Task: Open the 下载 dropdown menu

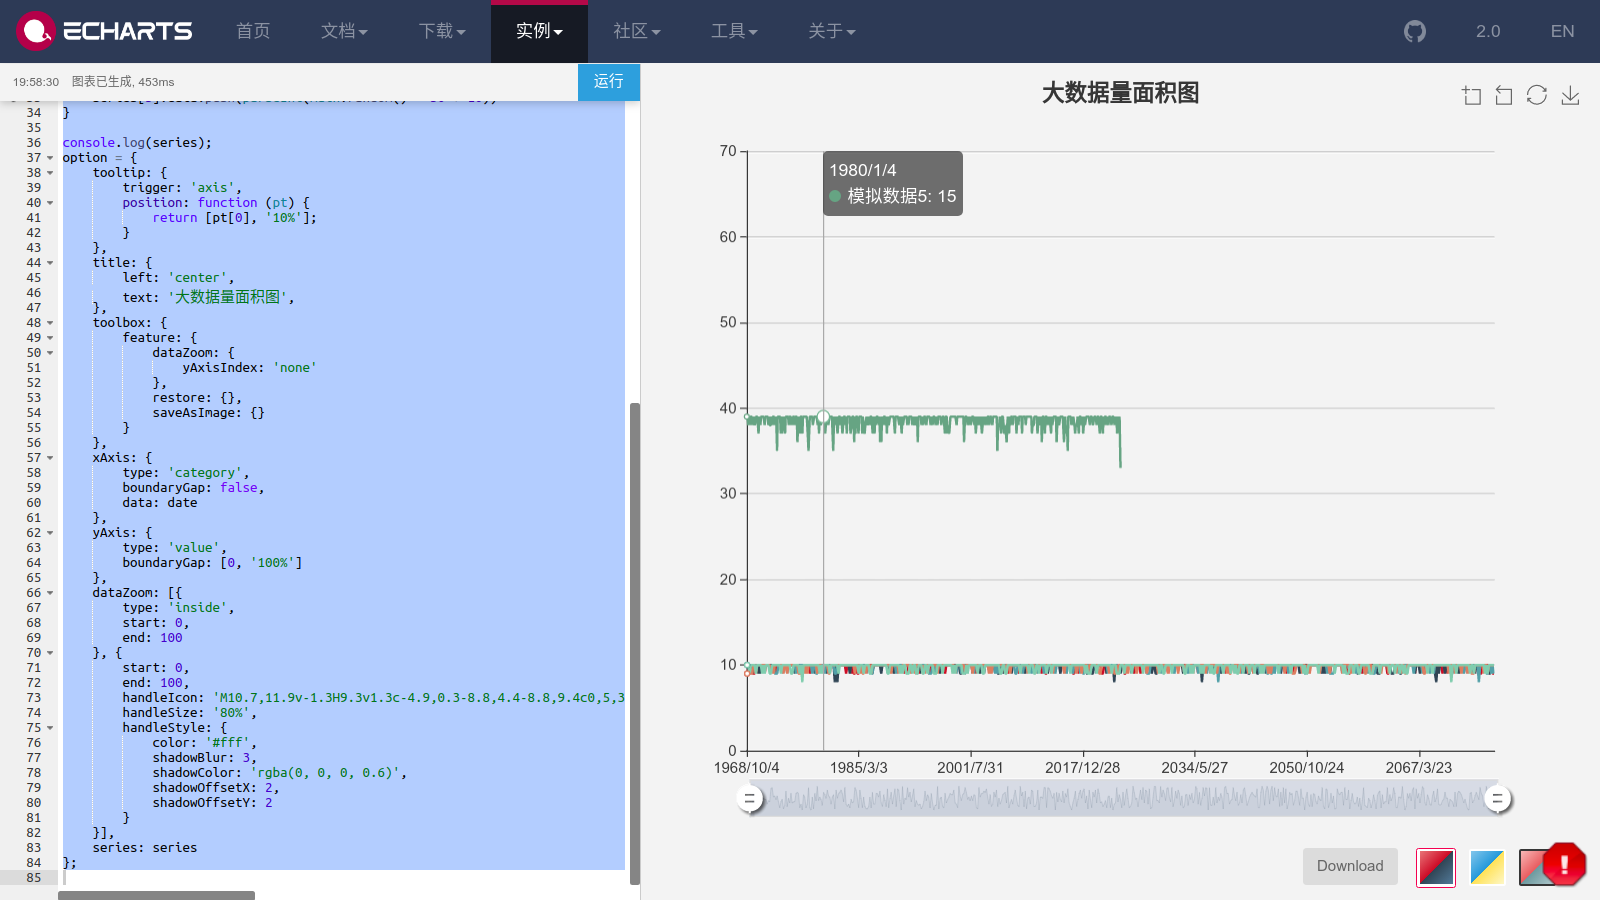Action: [441, 31]
